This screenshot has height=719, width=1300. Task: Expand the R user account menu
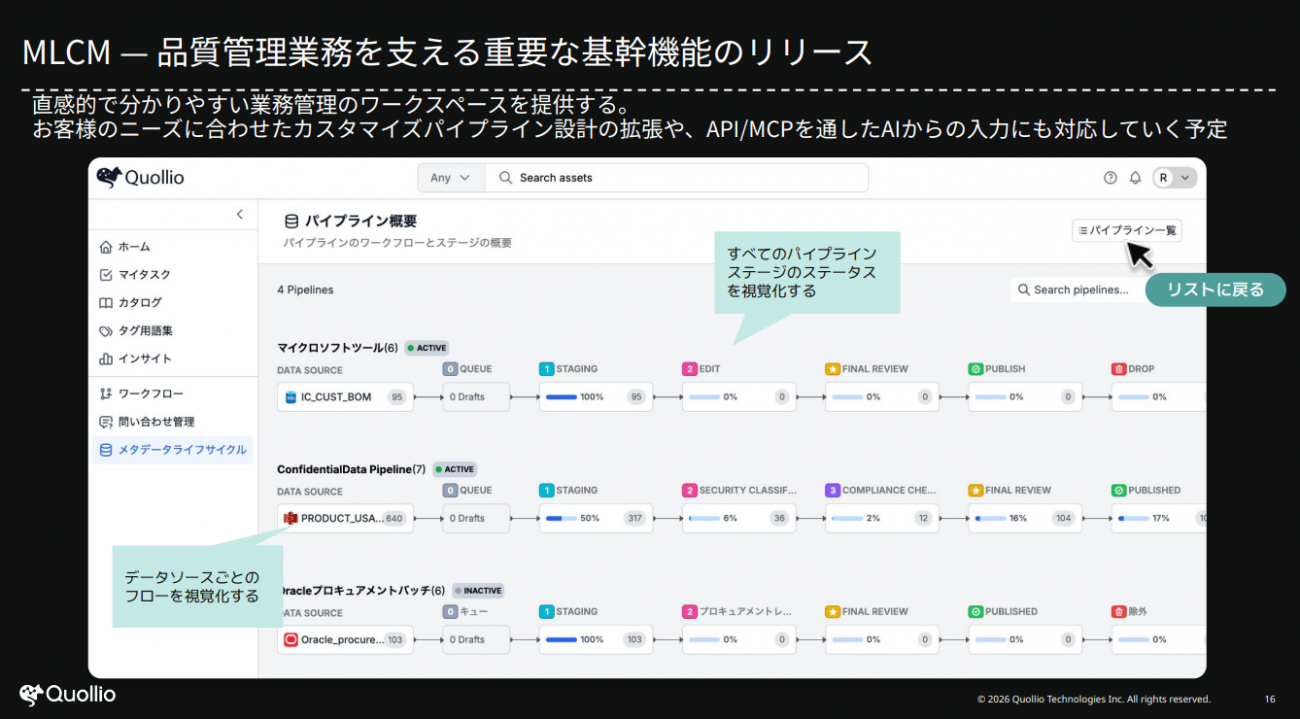click(x=1174, y=178)
